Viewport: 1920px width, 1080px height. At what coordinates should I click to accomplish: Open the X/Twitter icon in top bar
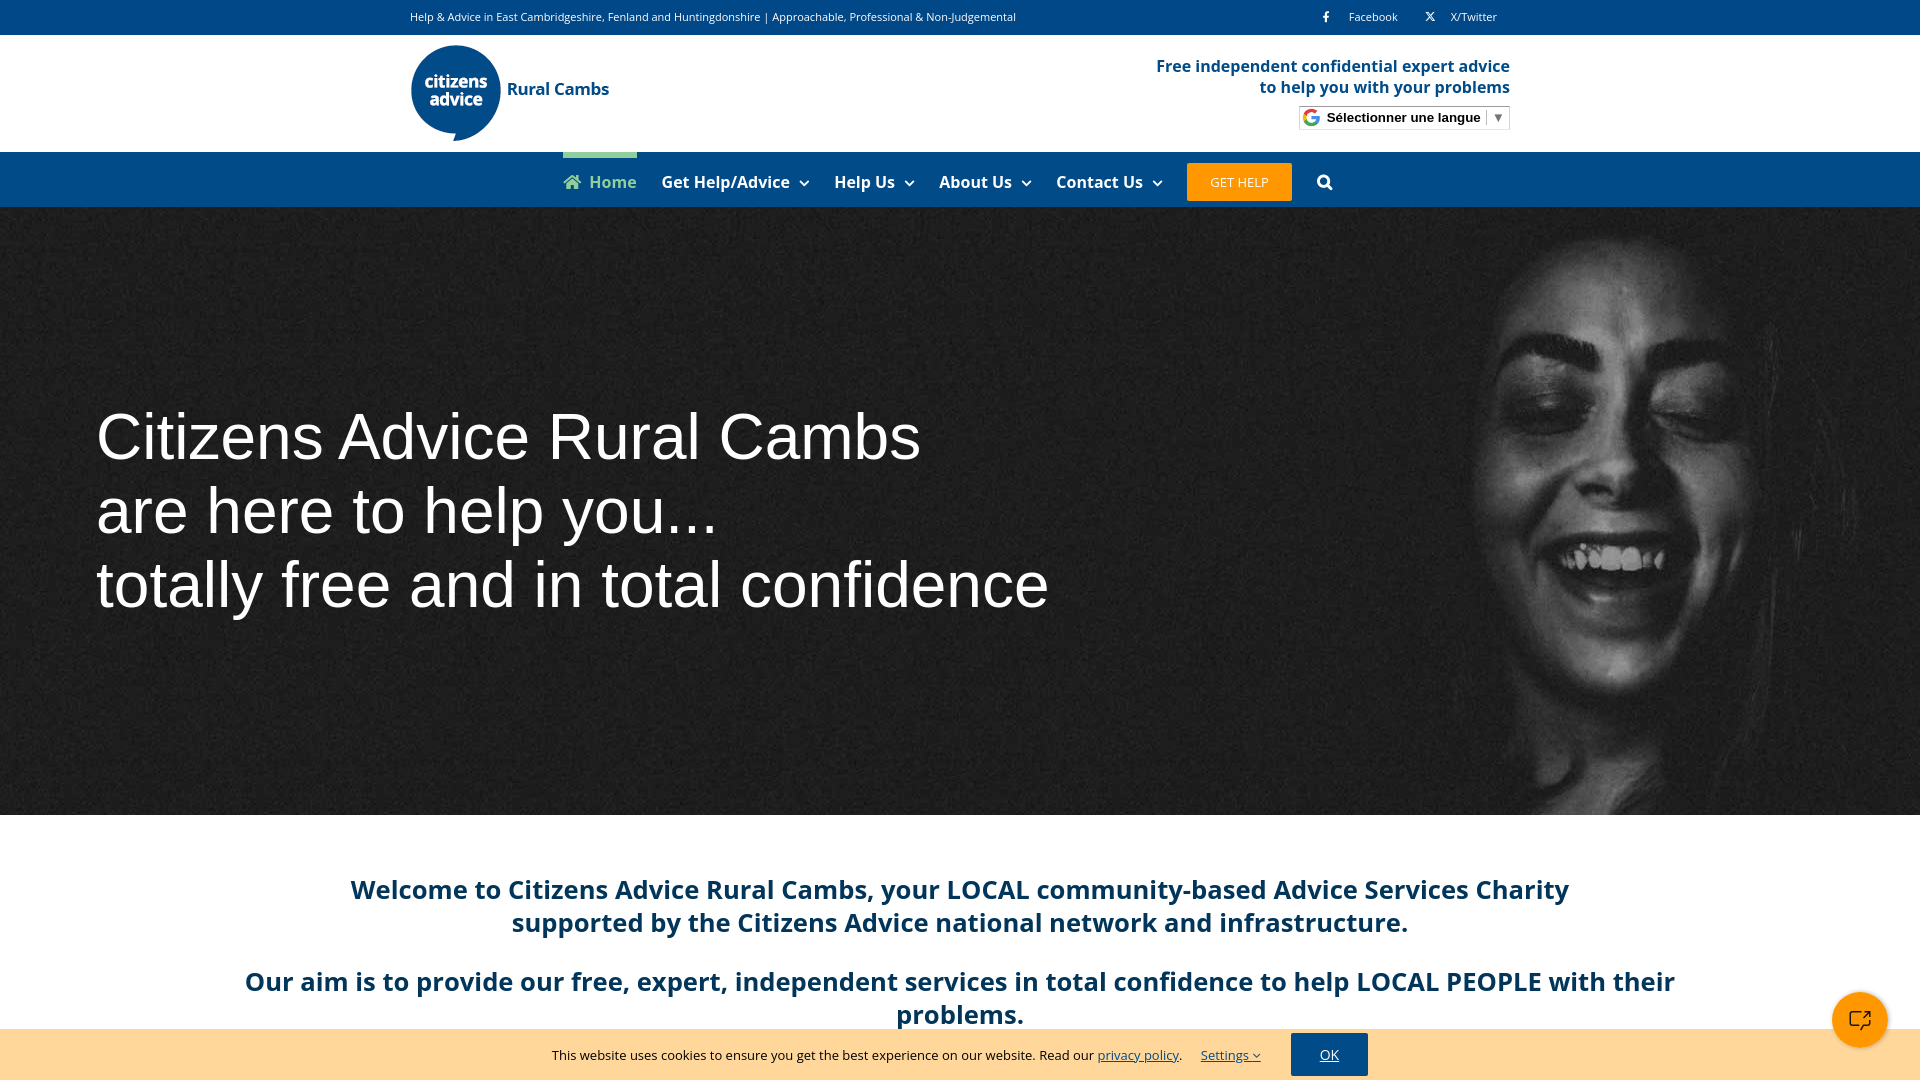[x=1430, y=17]
